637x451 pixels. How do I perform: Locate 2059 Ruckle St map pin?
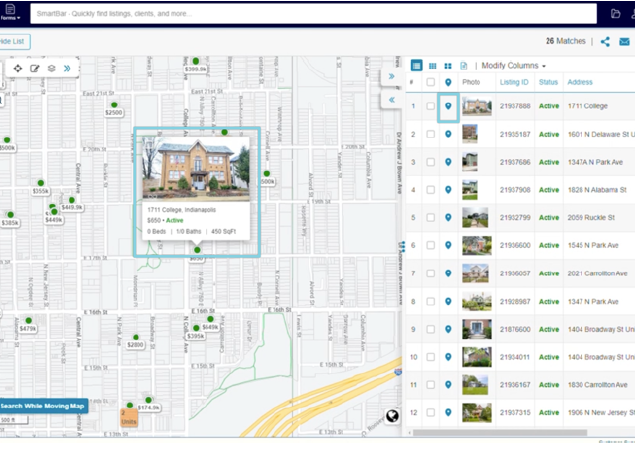[448, 217]
